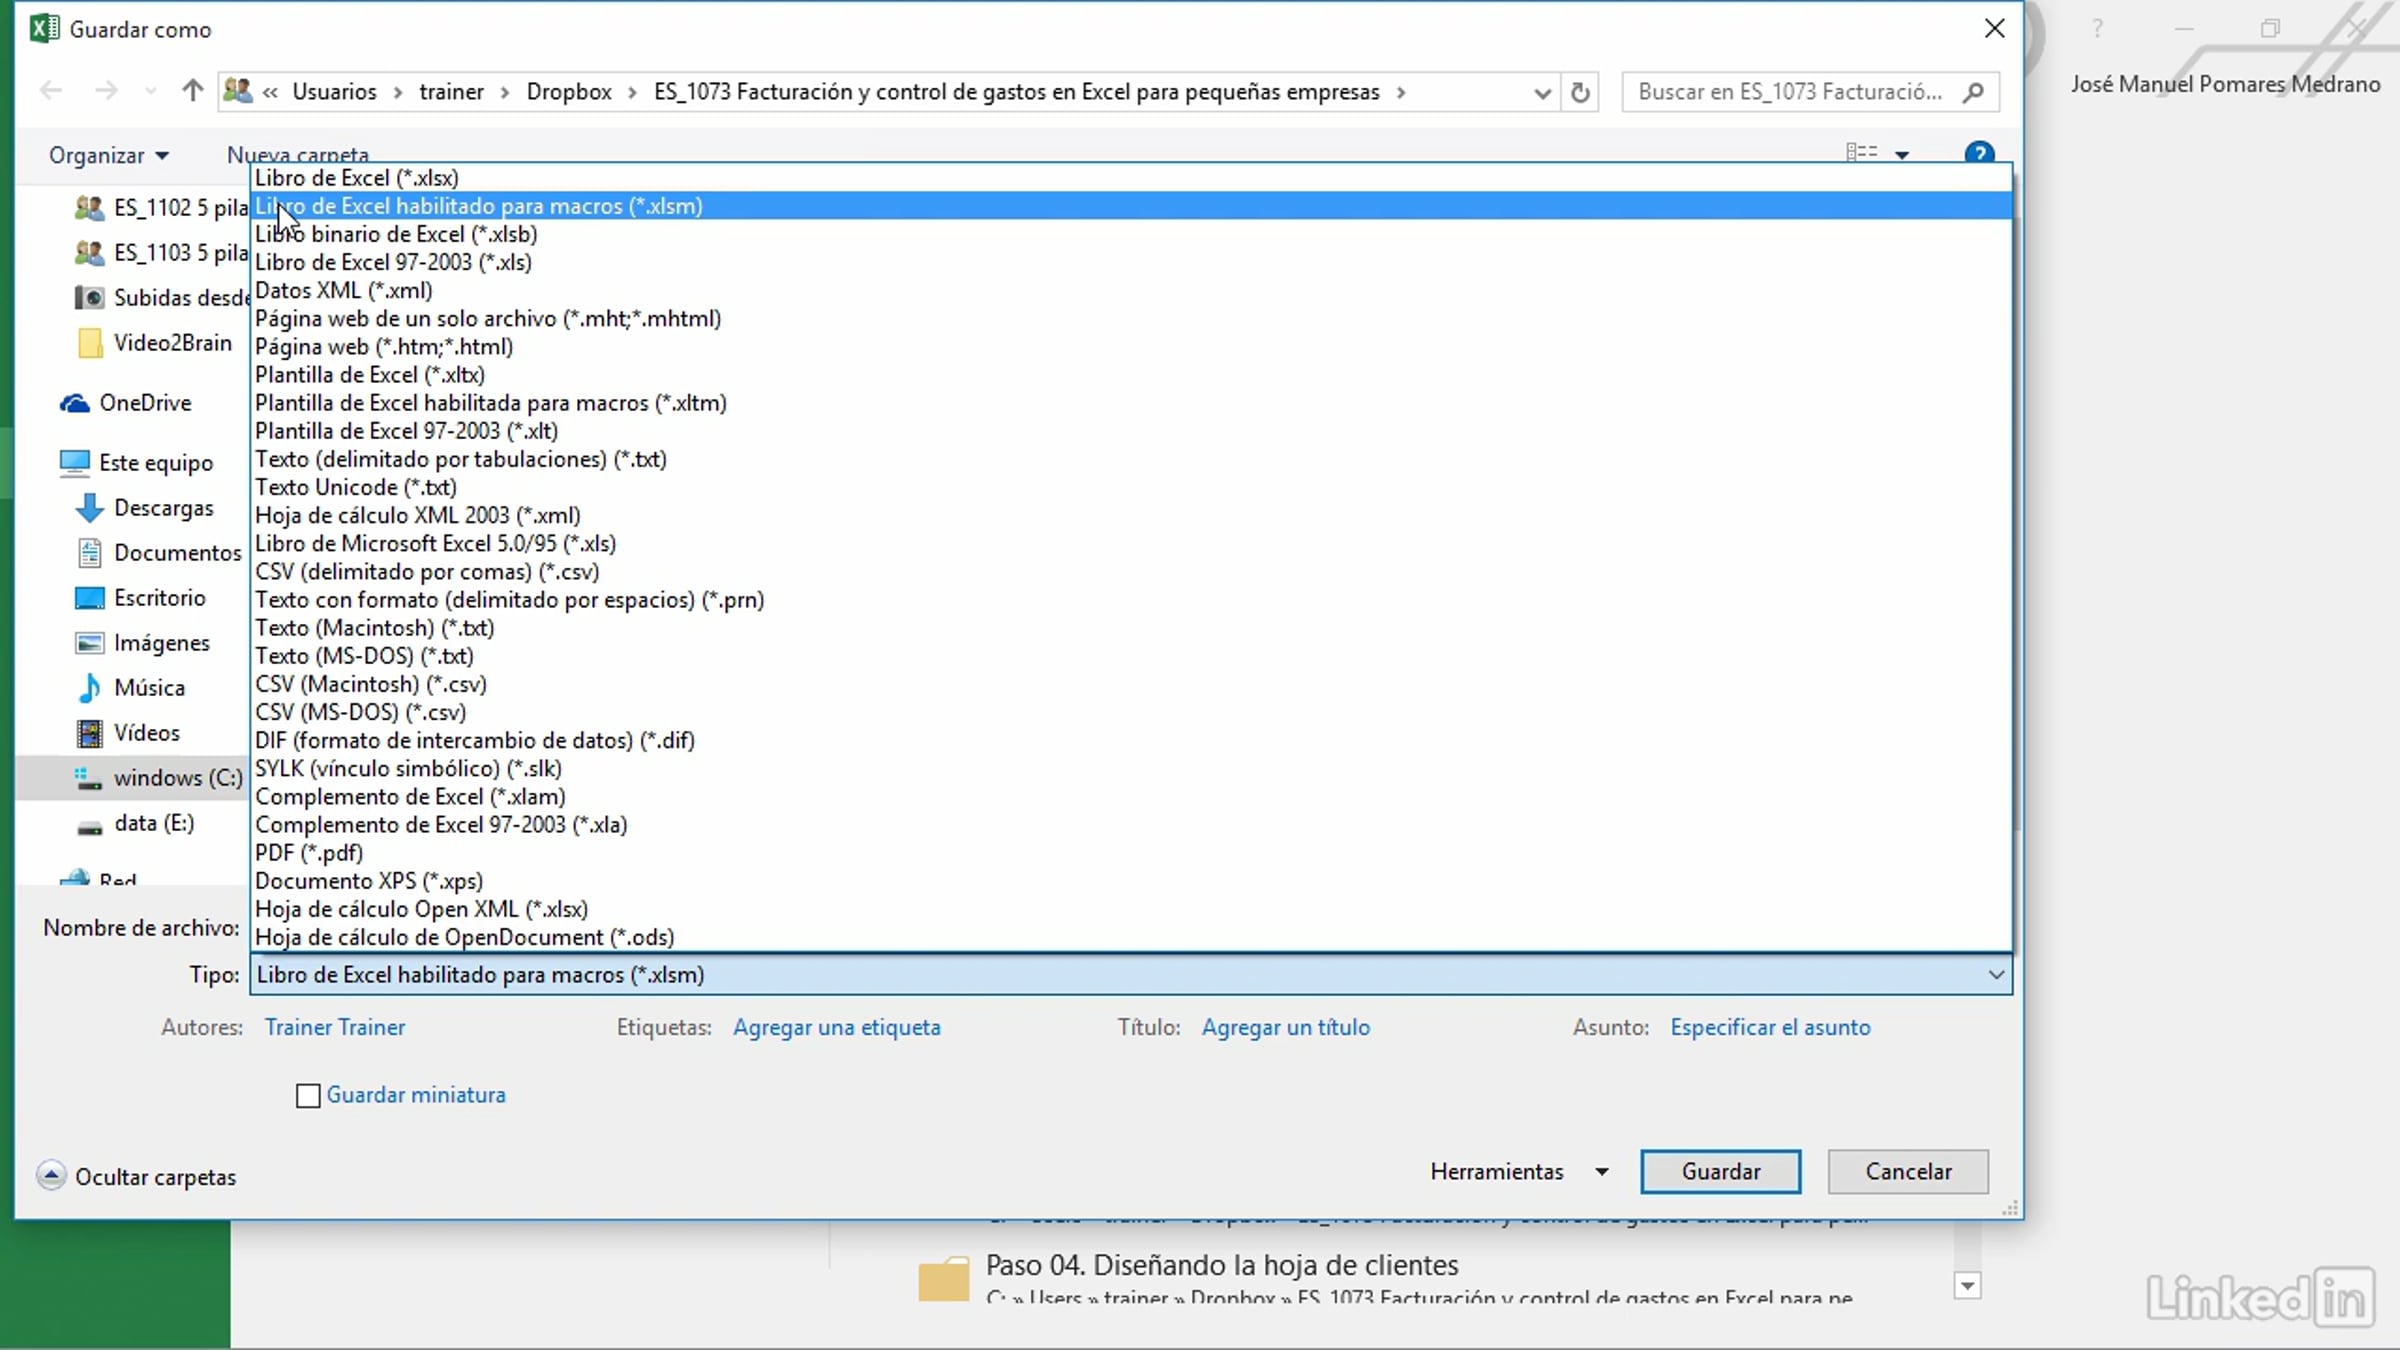Choose Documento XPS (*.xps) type

point(1131,881)
